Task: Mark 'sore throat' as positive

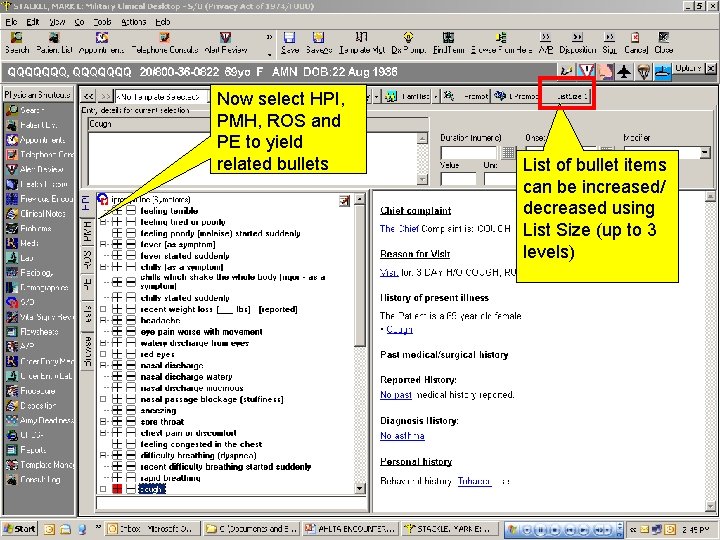Action: click(118, 422)
